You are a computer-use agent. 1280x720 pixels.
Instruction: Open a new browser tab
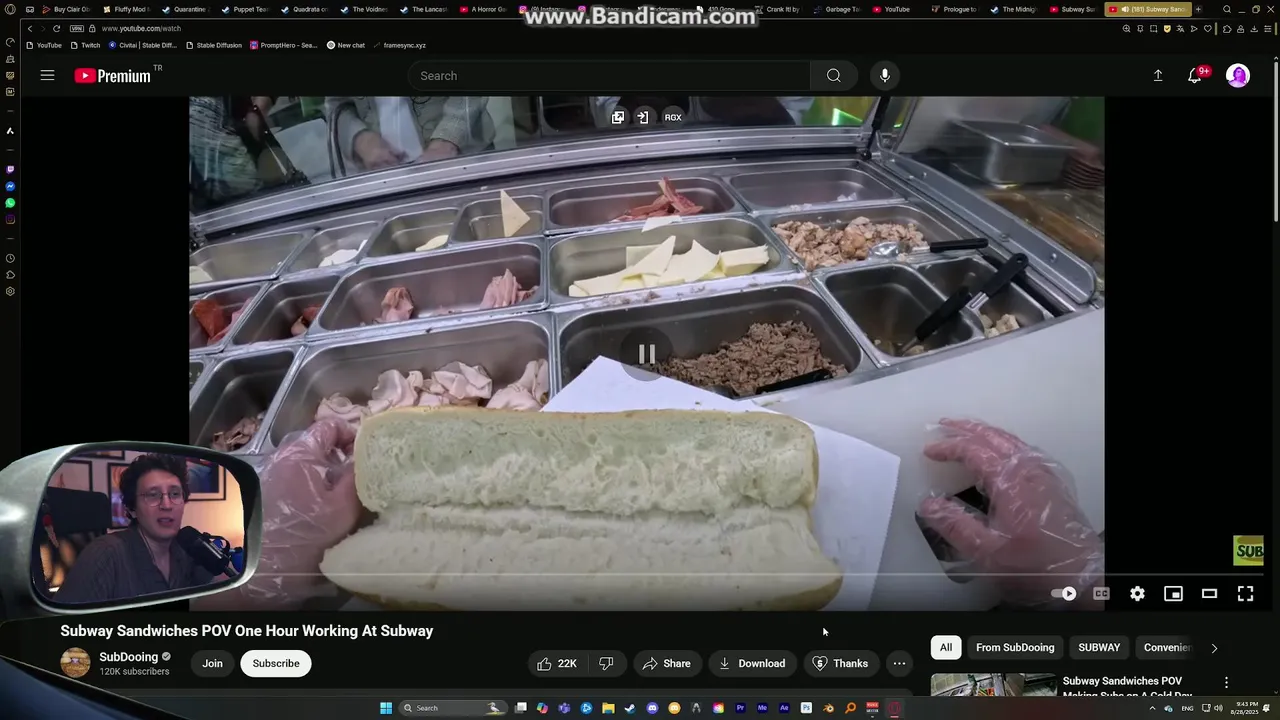click(1197, 9)
